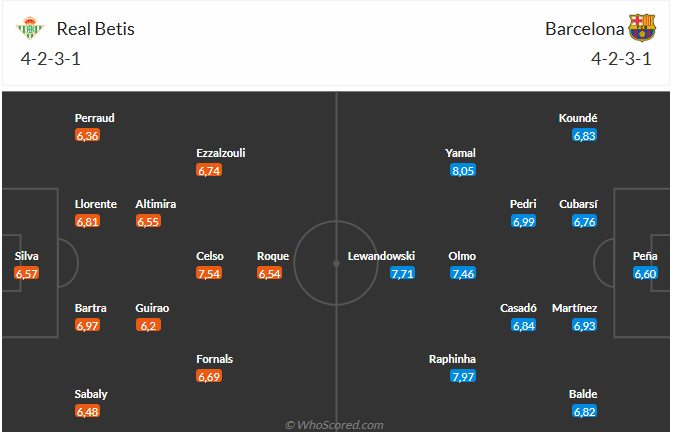Viewport: 675px width, 432px height.
Task: Select Guirao's 6,2 rating badge
Action: [x=148, y=325]
